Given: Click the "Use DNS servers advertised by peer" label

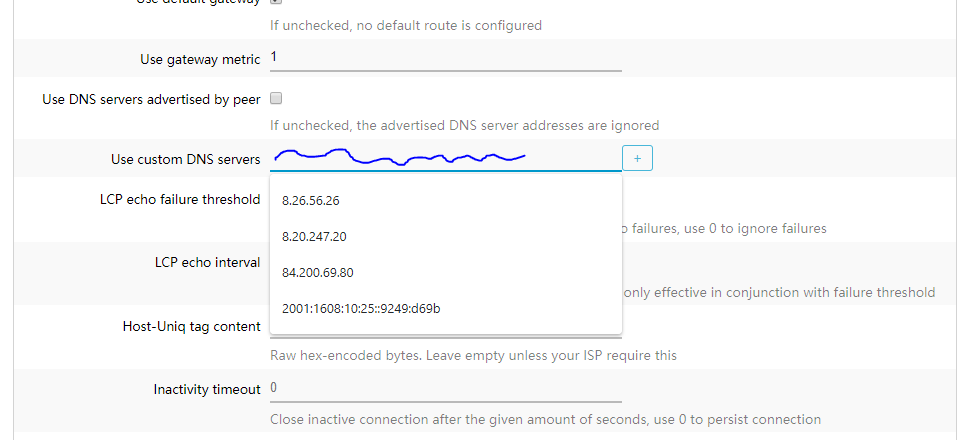Looking at the screenshot, I should coord(151,100).
